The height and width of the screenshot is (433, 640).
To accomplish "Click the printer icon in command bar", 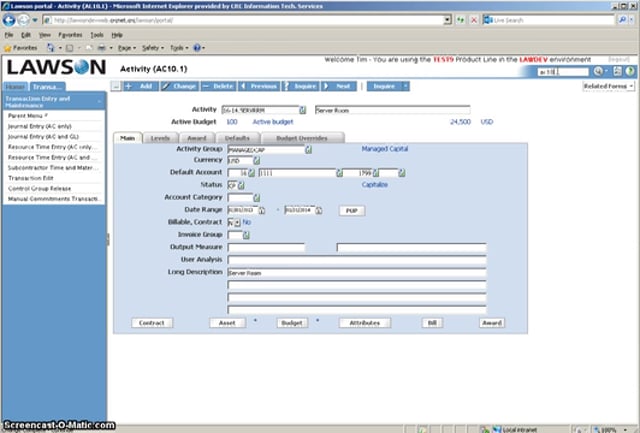I will click(x=101, y=48).
